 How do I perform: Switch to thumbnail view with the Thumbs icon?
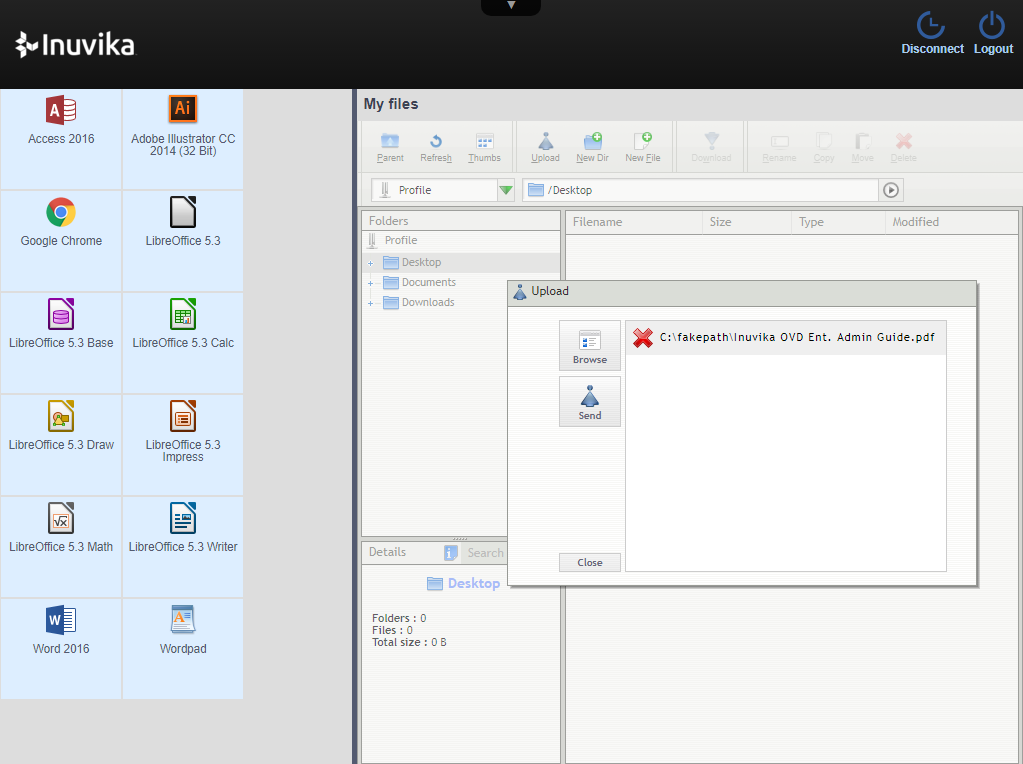(484, 146)
